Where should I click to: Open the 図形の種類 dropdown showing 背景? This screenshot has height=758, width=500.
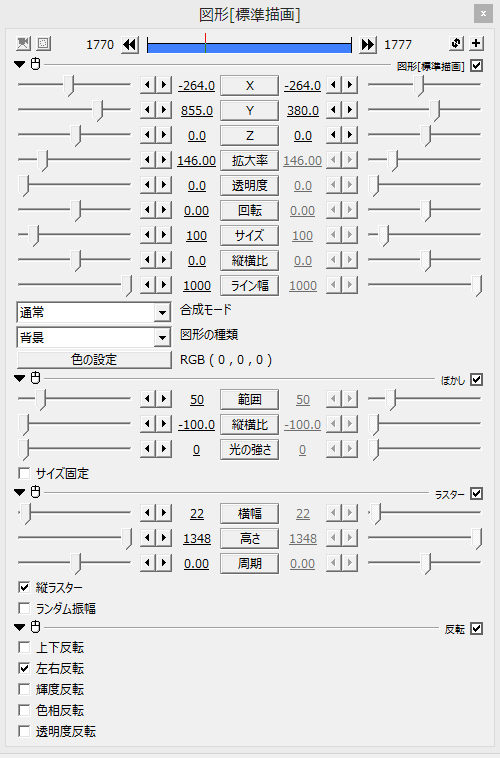point(93,337)
